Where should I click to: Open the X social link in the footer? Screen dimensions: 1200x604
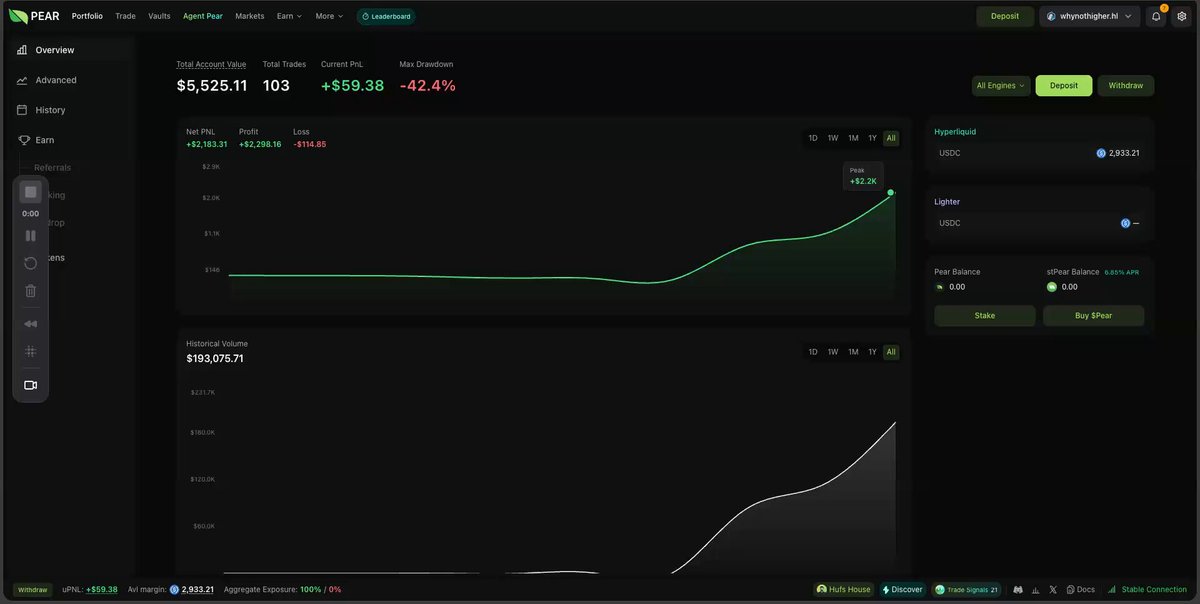click(1053, 590)
